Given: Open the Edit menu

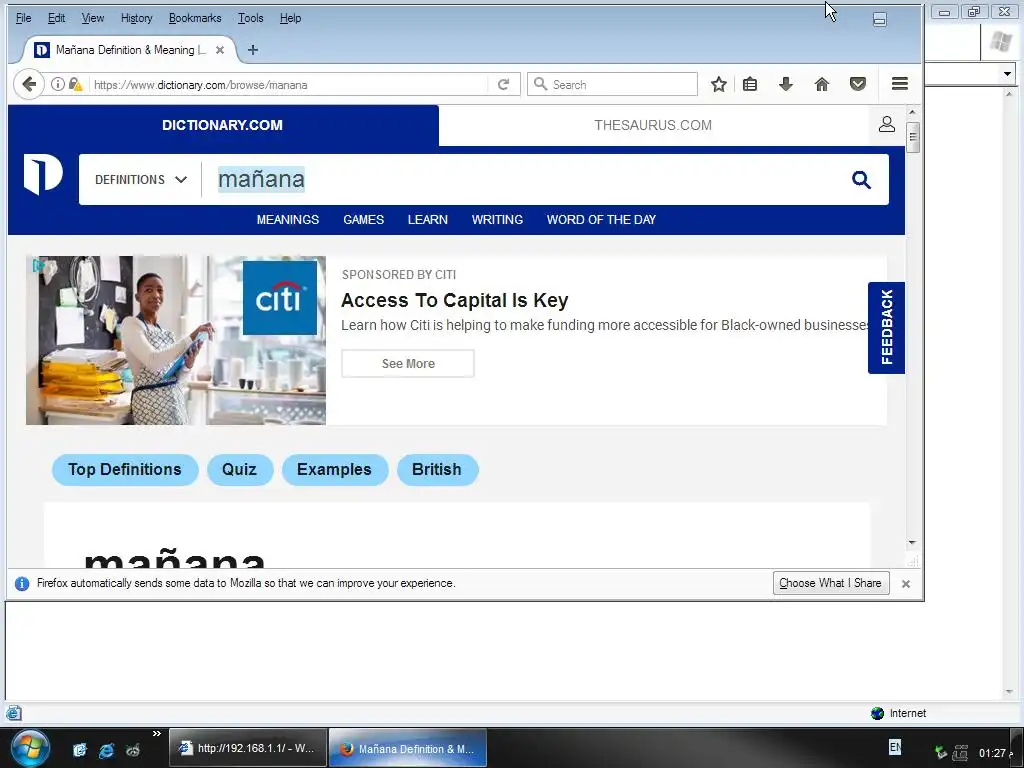Looking at the screenshot, I should 56,18.
